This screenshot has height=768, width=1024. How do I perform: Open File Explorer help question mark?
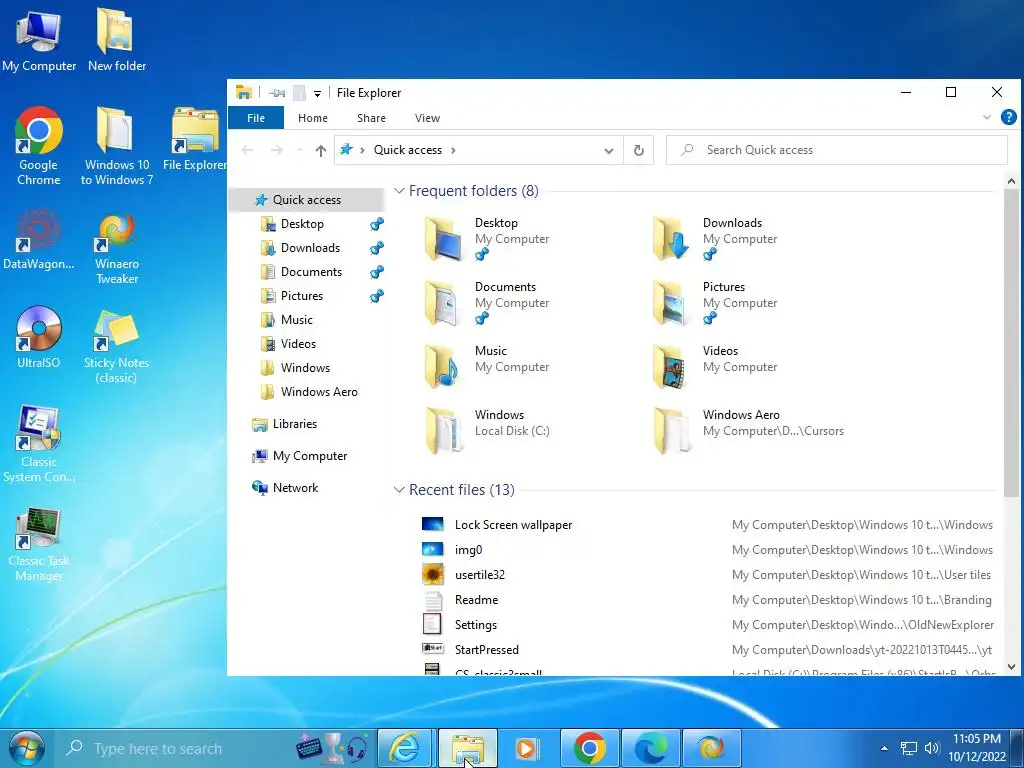click(x=1008, y=118)
